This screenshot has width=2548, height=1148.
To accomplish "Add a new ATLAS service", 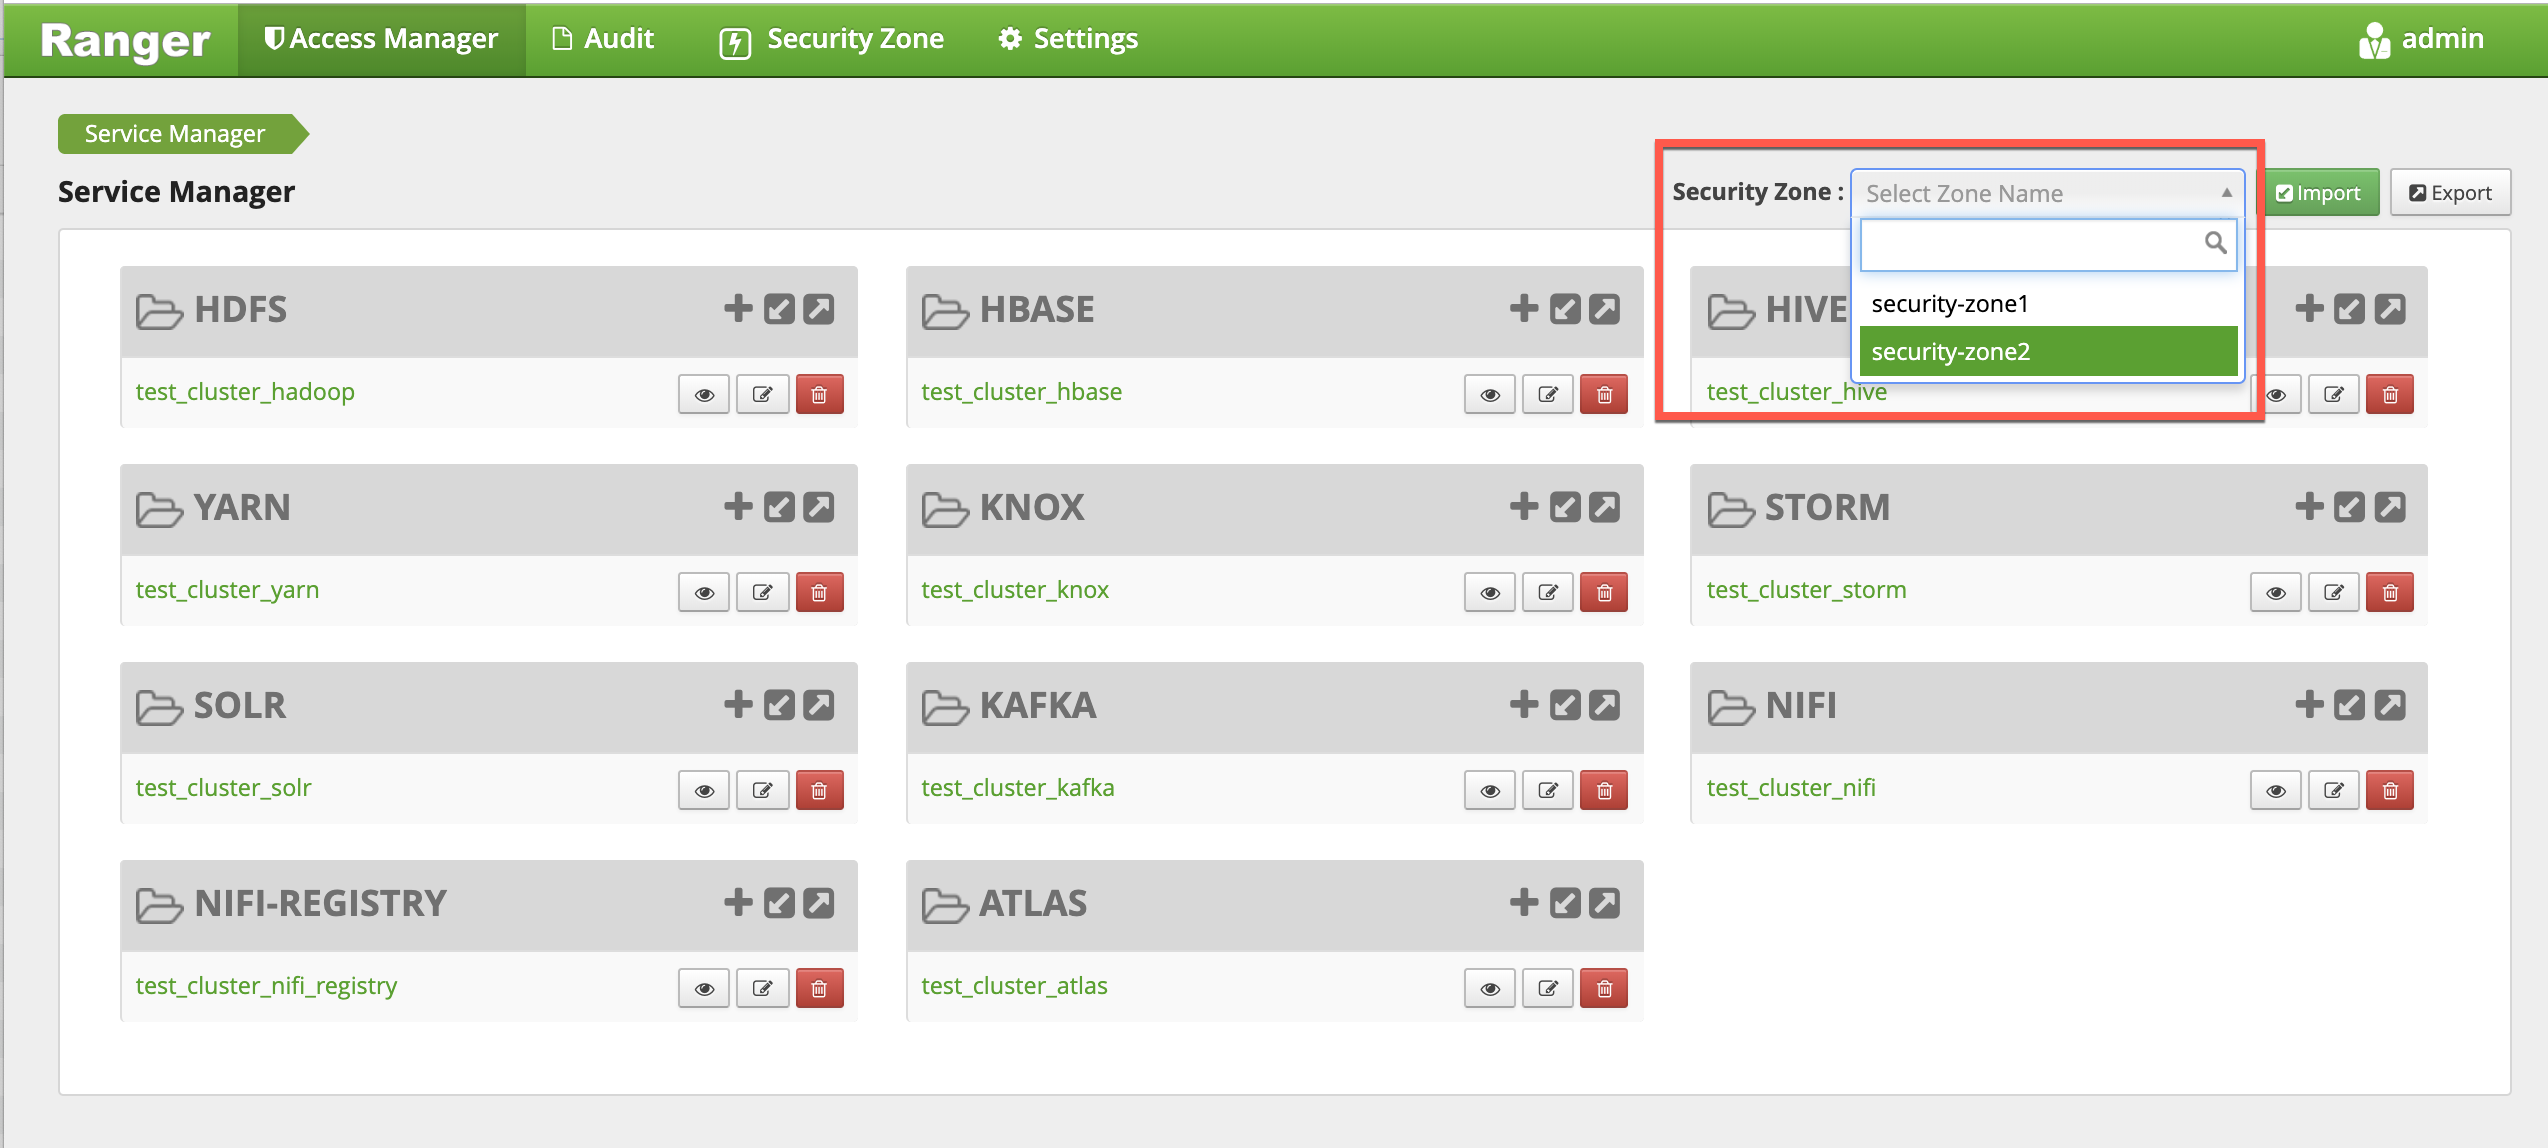I will click(1524, 902).
